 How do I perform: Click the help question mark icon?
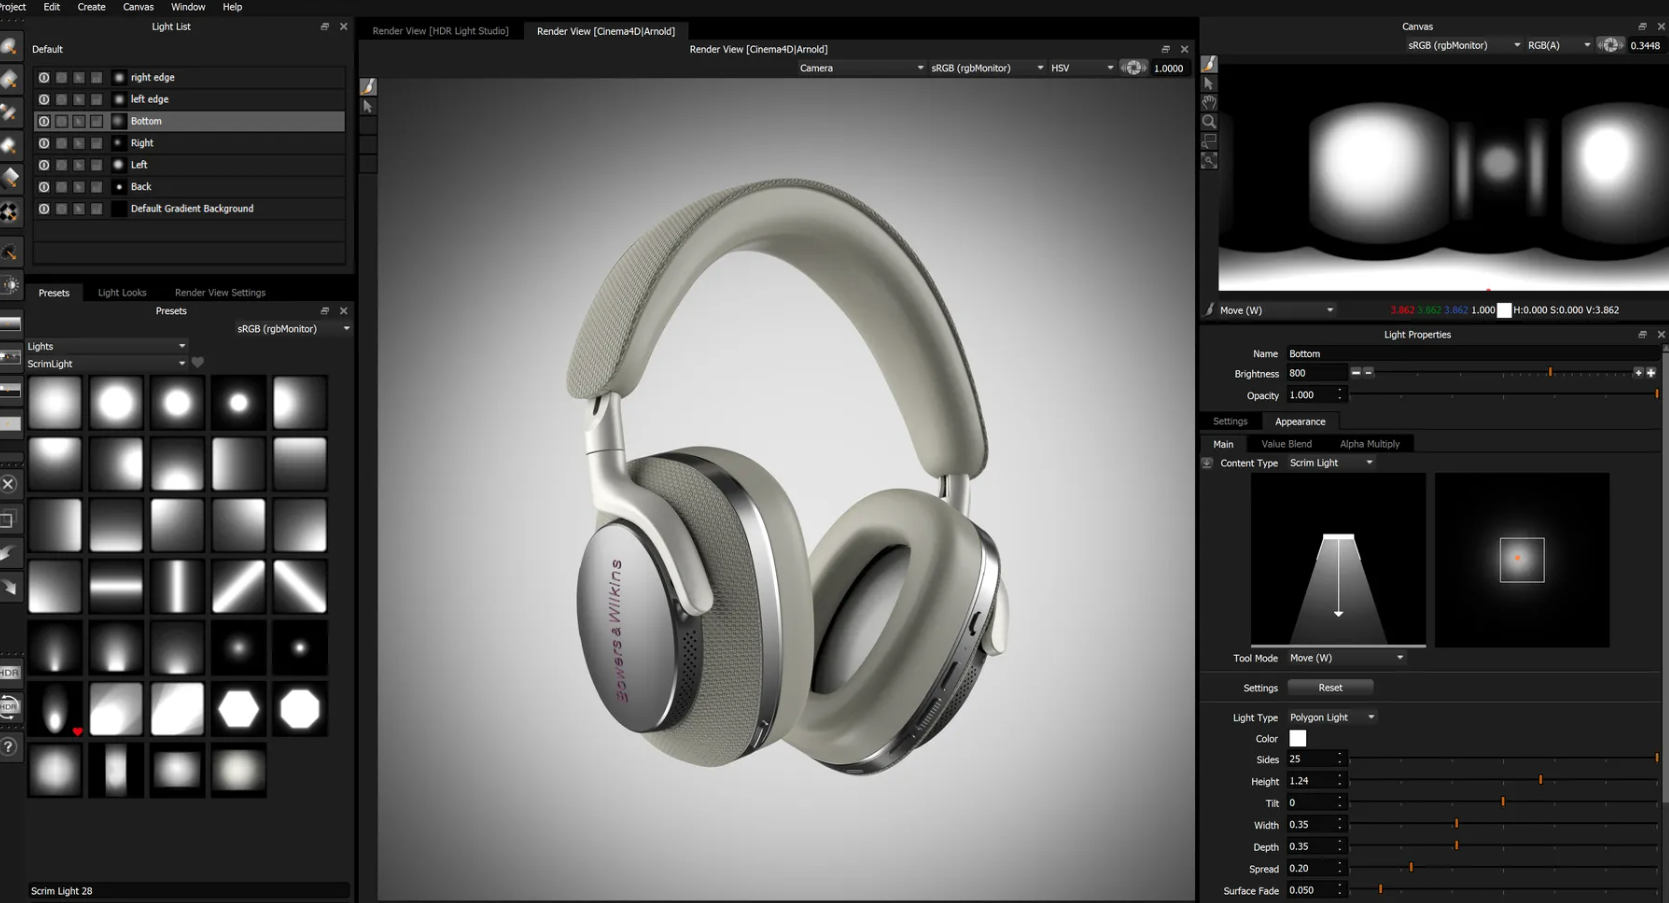[x=9, y=747]
